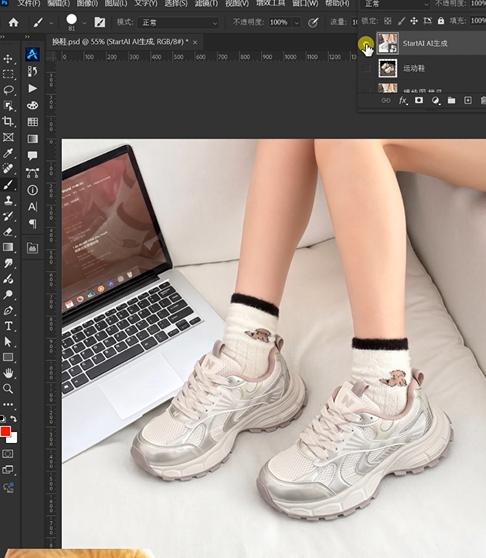
Task: Open the brush preset picker arrow
Action: point(84,23)
